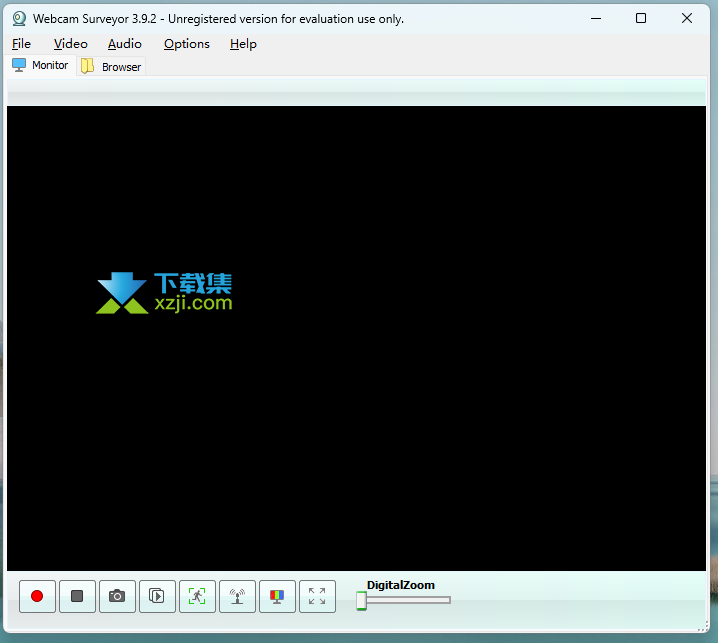The height and width of the screenshot is (643, 718).
Task: Click the resize grip in window corner
Action: 703,627
